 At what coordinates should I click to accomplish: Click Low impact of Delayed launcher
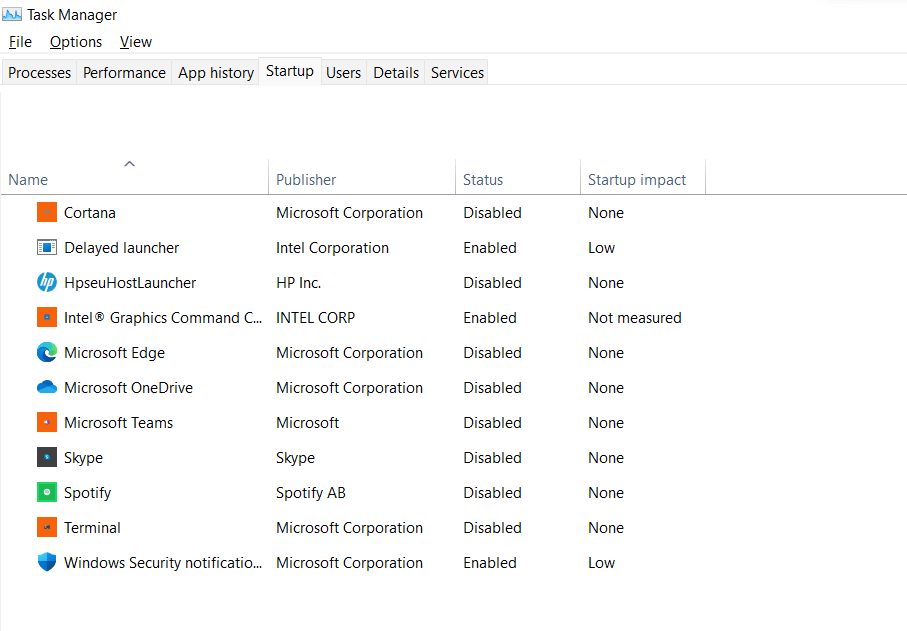(x=602, y=248)
